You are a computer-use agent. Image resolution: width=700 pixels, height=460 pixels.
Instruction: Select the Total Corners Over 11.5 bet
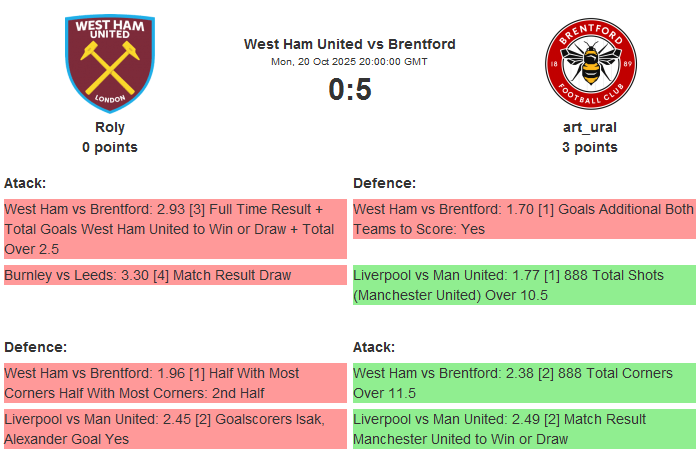(524, 383)
